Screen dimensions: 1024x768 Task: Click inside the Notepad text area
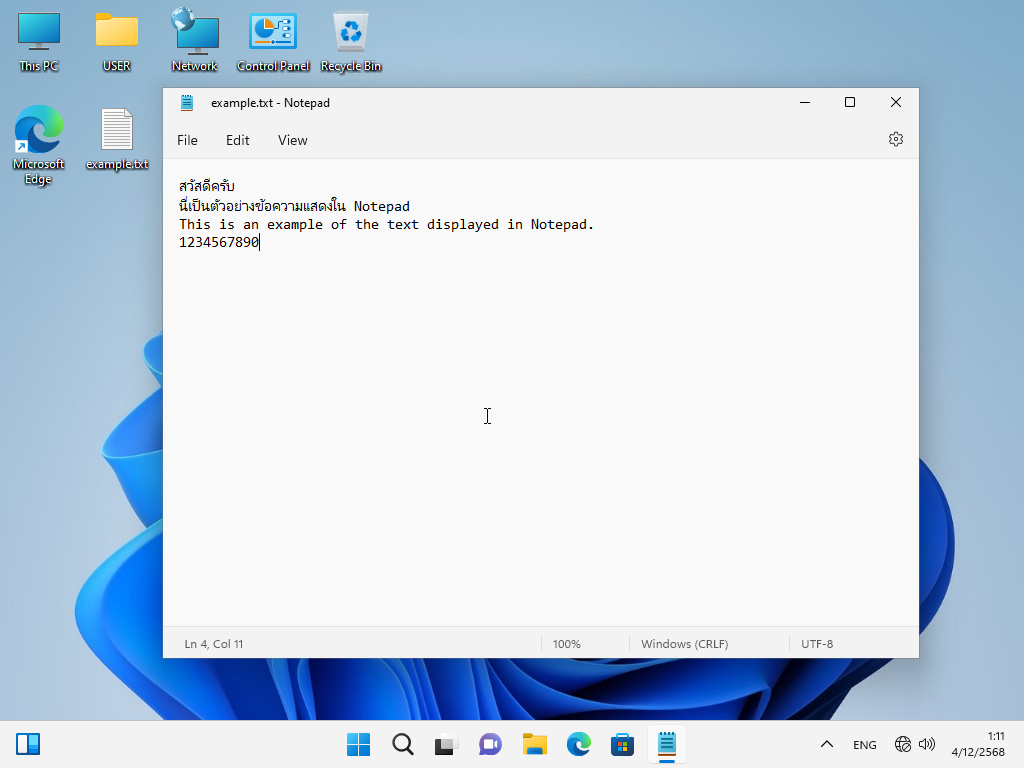point(540,420)
